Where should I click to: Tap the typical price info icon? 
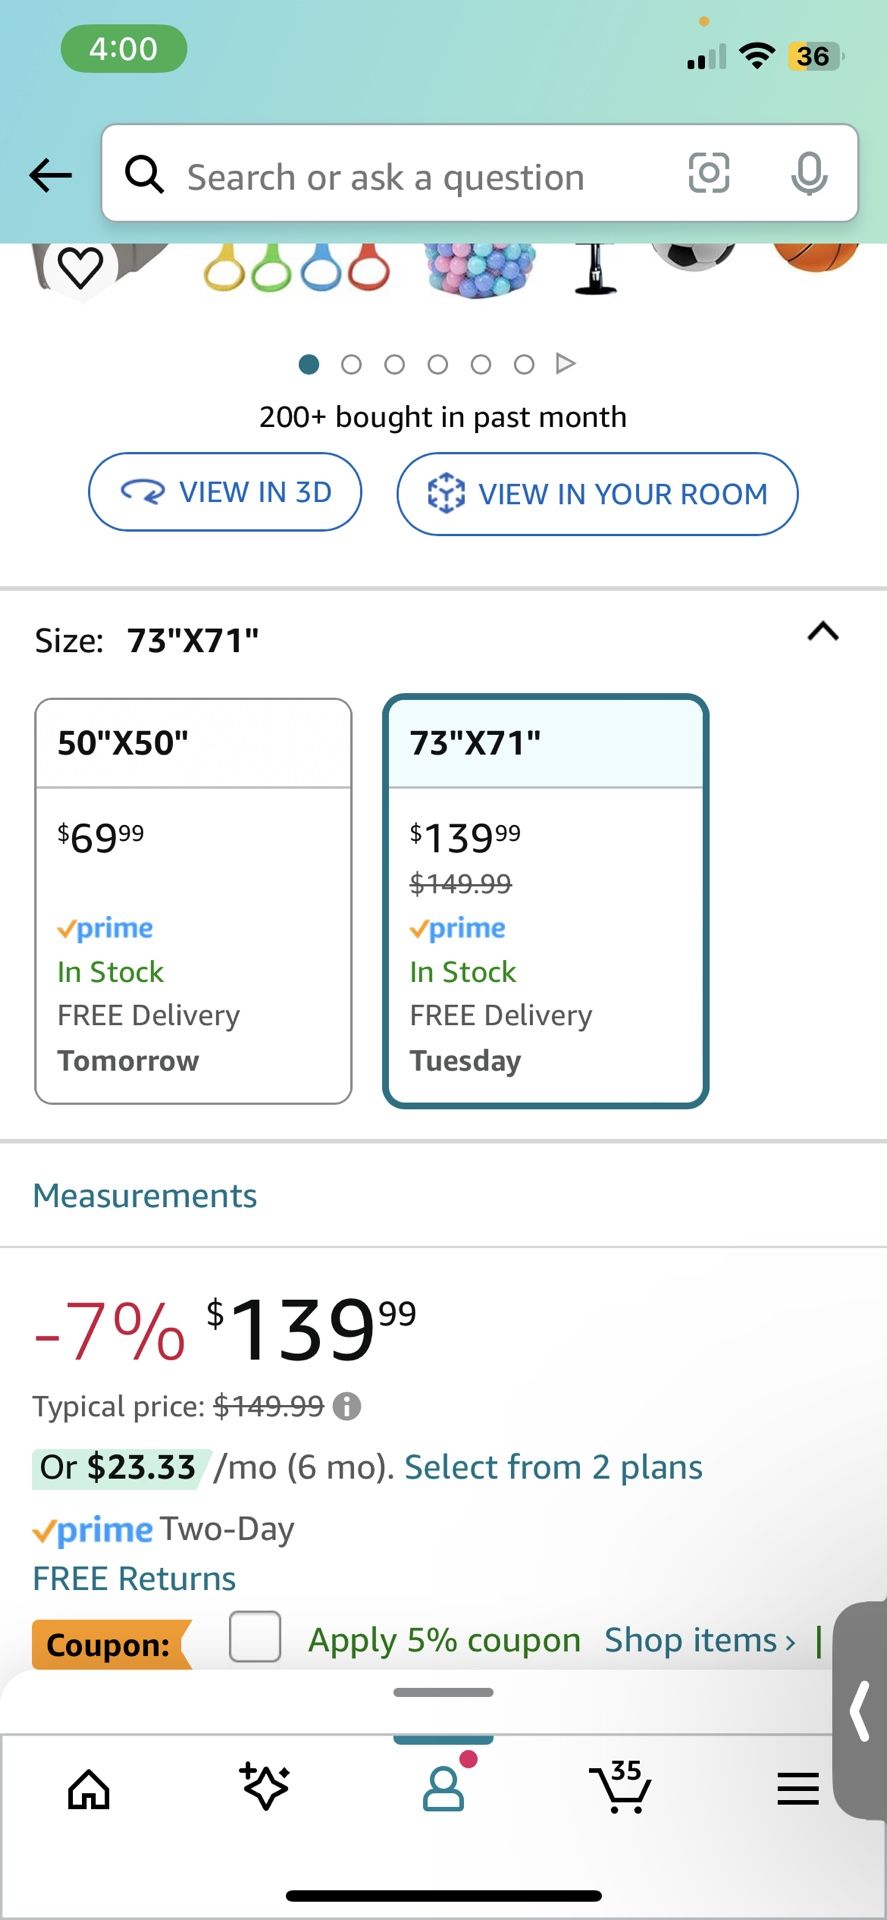[347, 1407]
